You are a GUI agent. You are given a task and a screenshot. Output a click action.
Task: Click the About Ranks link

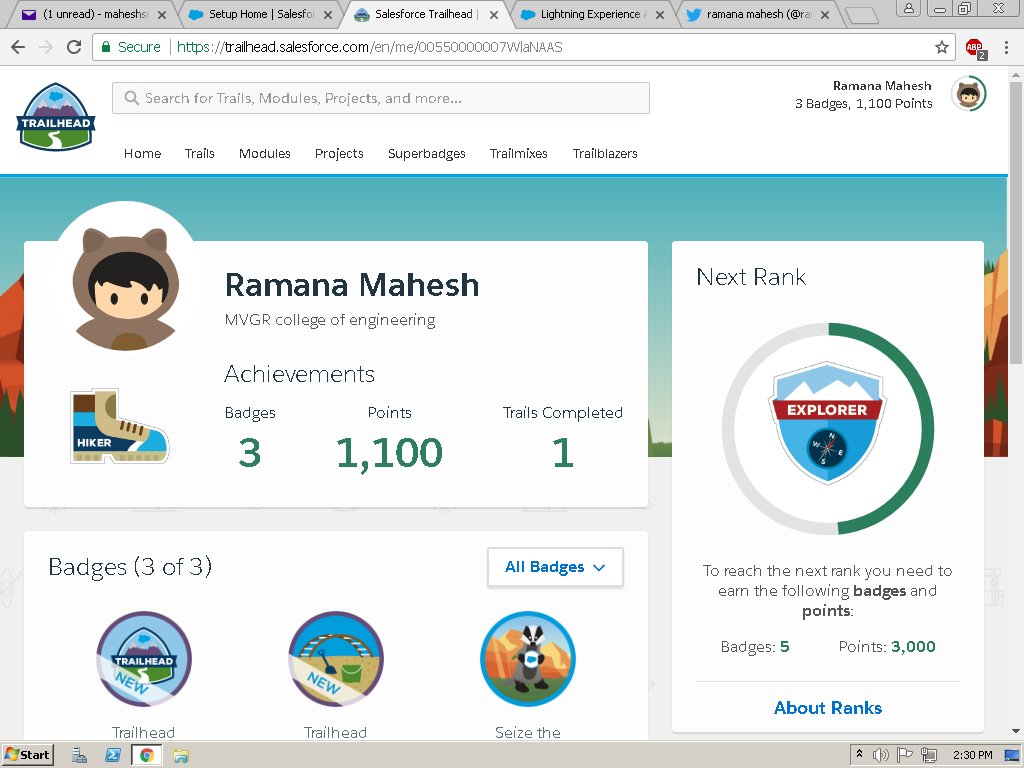coord(827,708)
